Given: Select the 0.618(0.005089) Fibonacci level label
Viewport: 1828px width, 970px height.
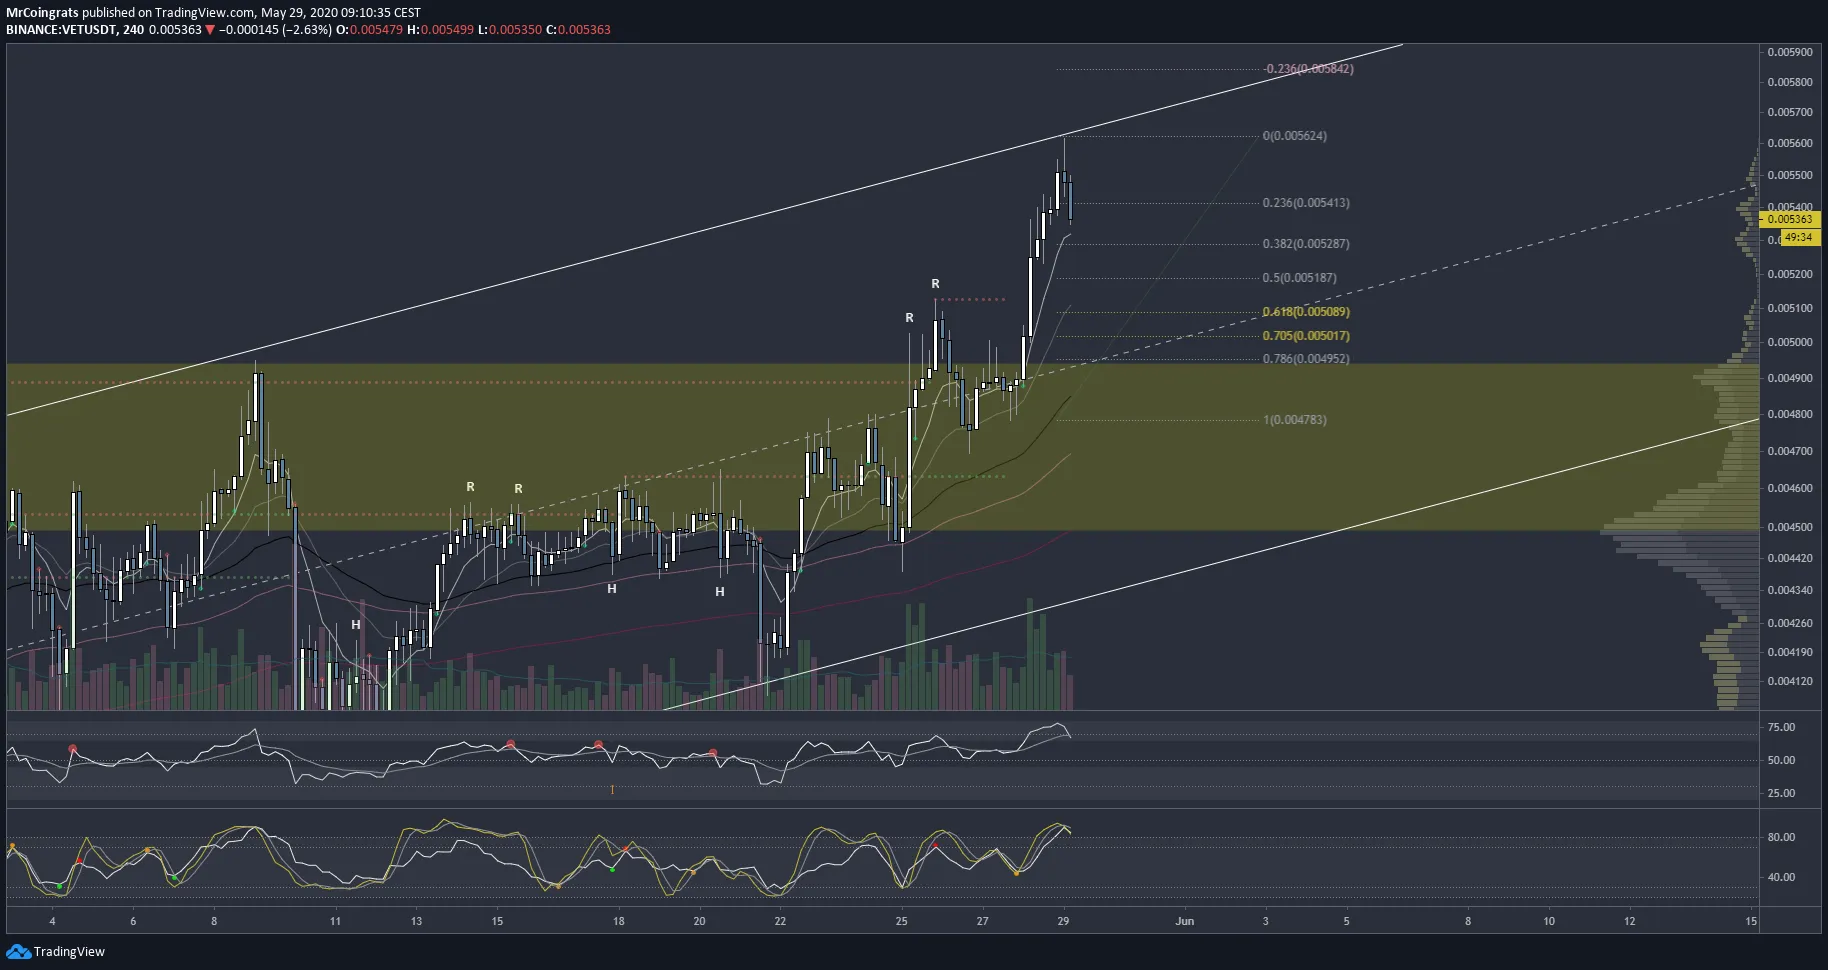Looking at the screenshot, I should 1305,312.
